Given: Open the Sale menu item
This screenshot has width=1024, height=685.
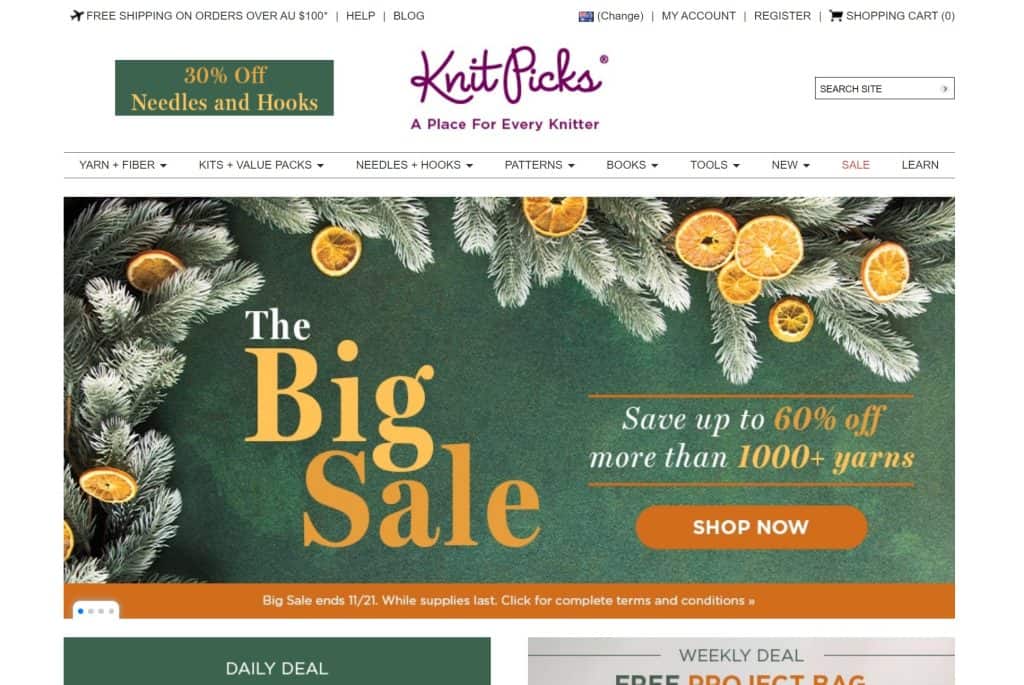Looking at the screenshot, I should [855, 165].
